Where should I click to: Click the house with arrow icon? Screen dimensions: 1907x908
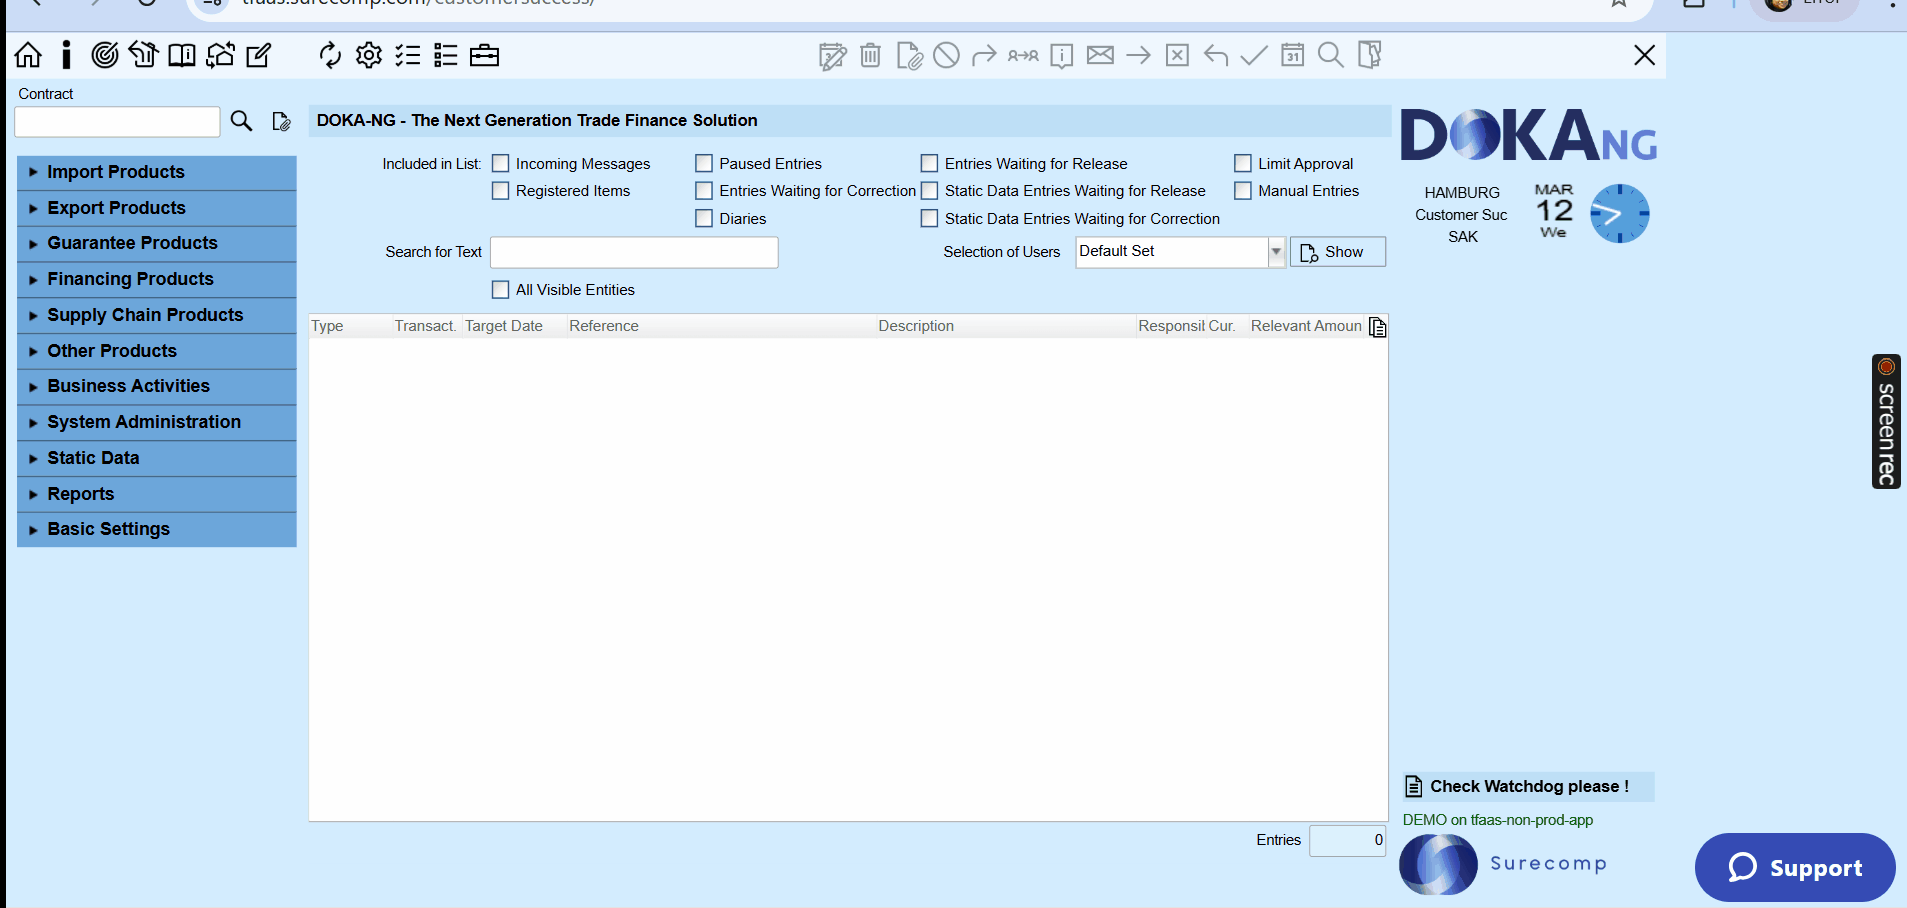143,55
